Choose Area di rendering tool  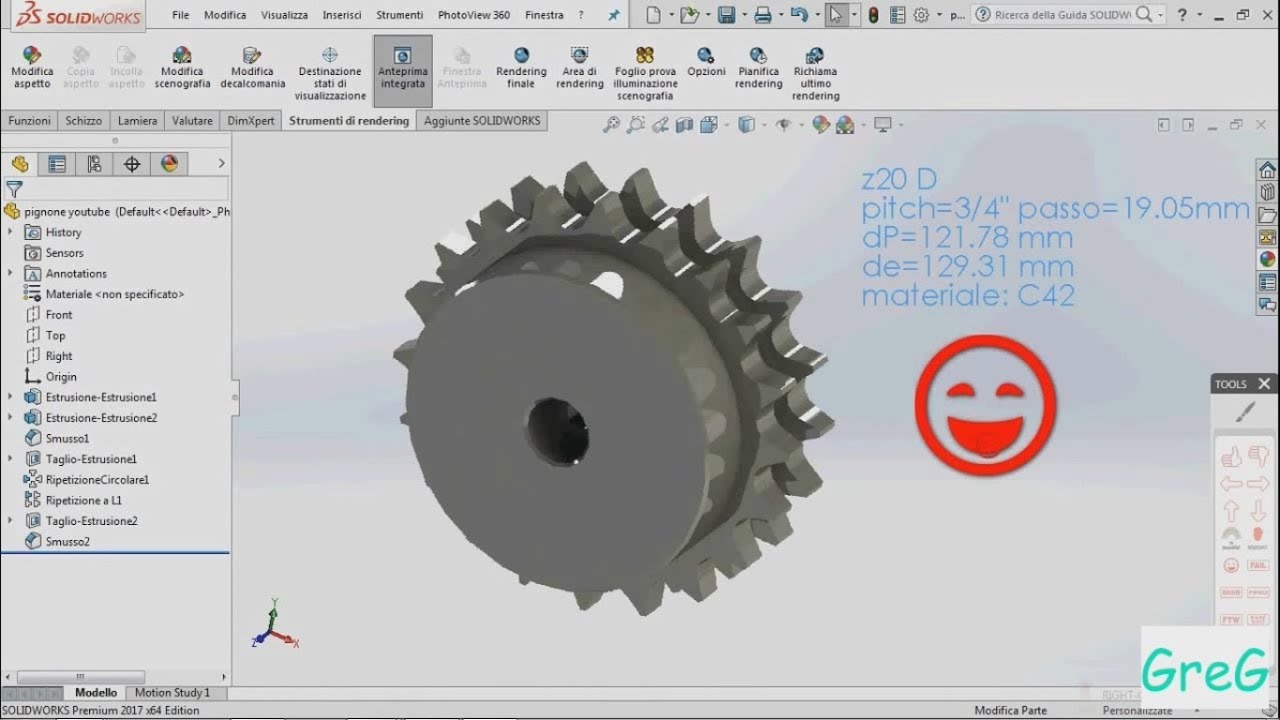pos(580,68)
